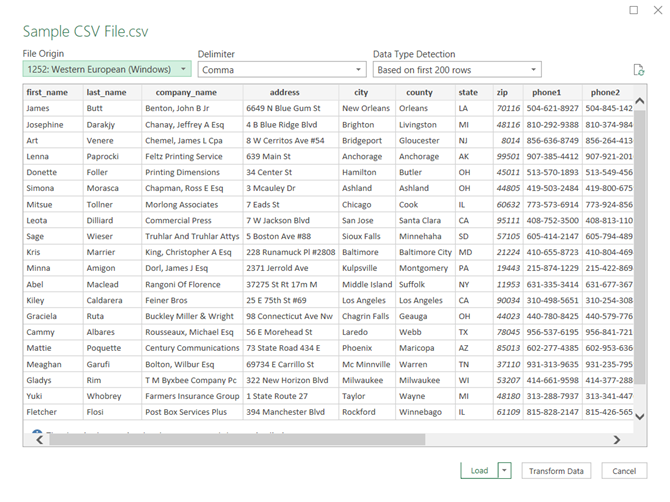
Task: Click the horizontal scrollbar right arrow
Action: (x=617, y=440)
